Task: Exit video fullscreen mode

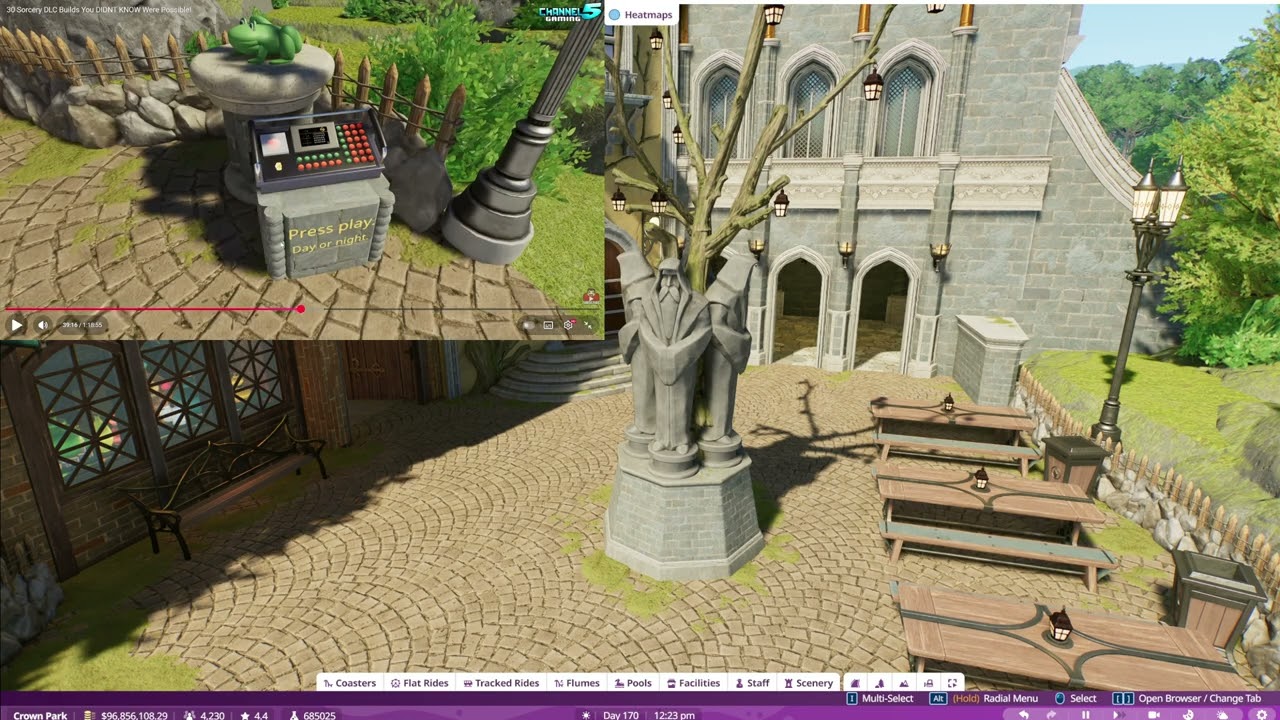Action: point(588,325)
